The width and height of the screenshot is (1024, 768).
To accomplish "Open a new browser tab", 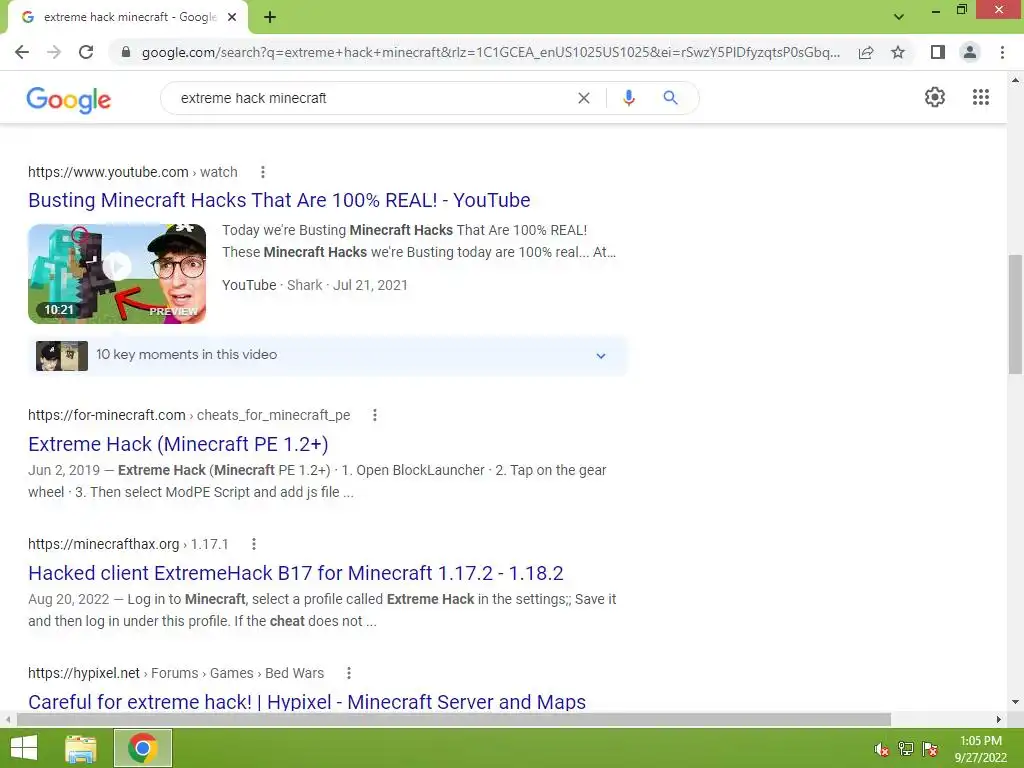I will (x=270, y=17).
